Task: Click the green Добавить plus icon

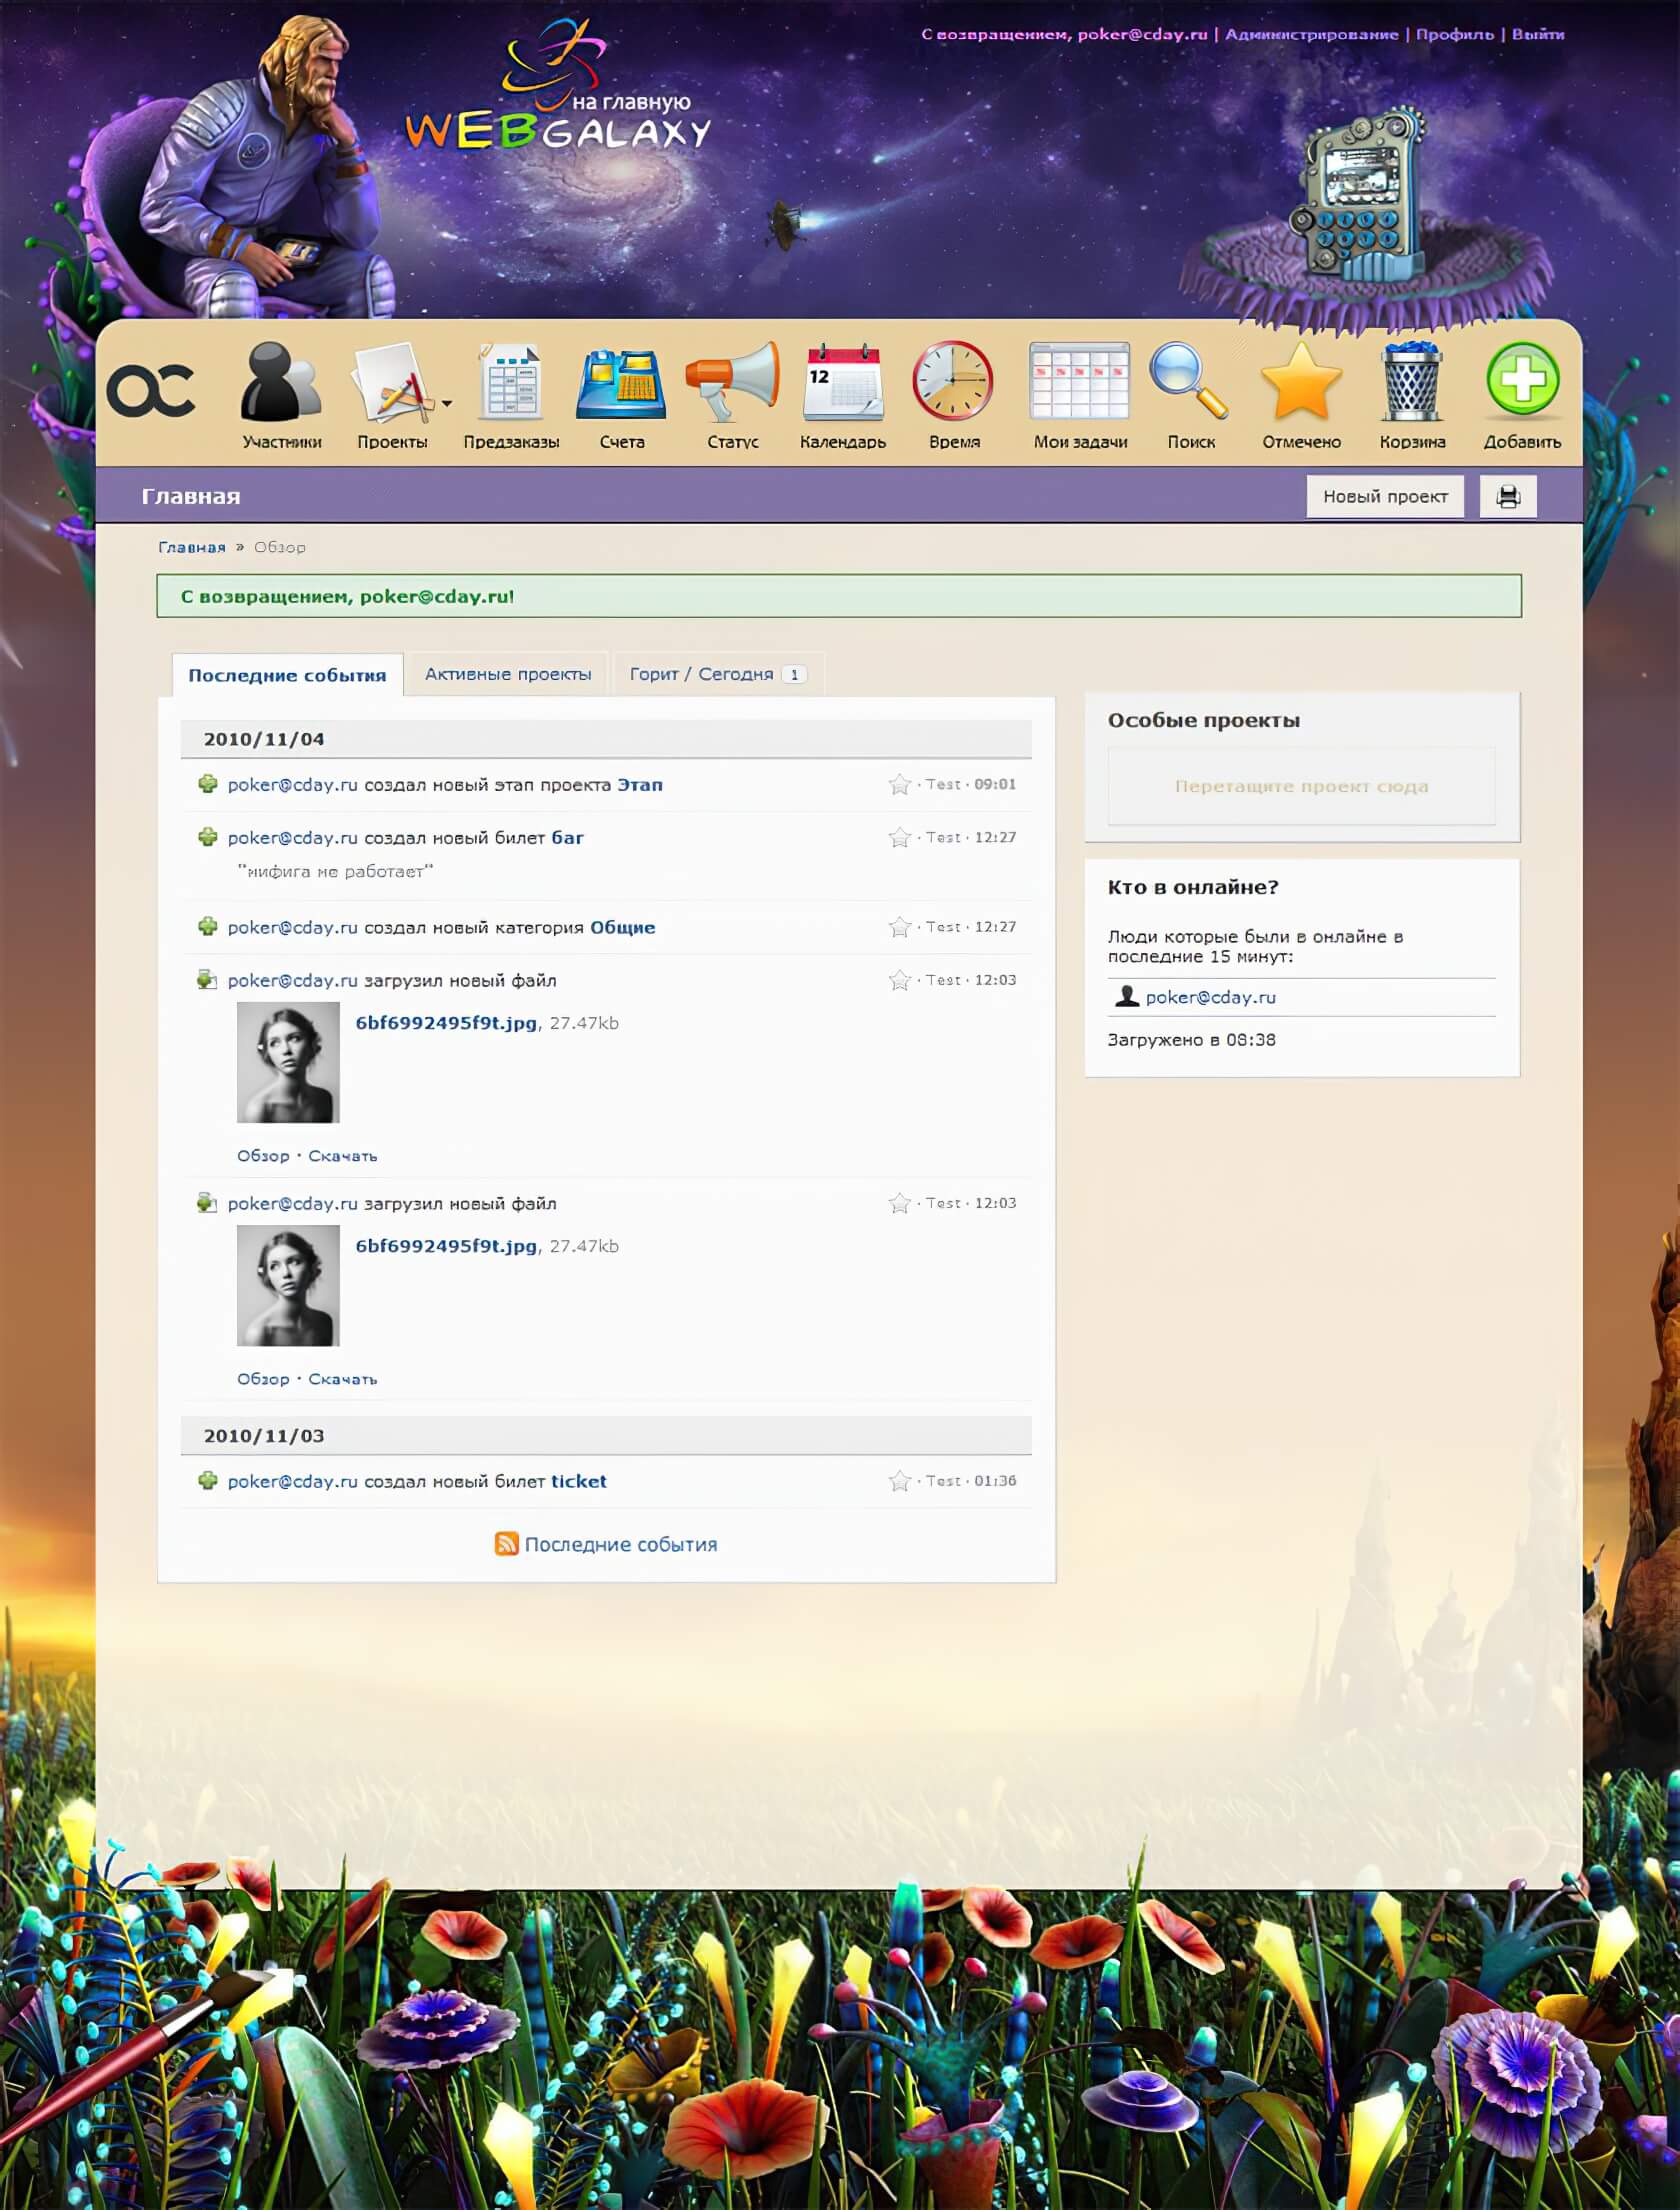Action: tap(1522, 380)
